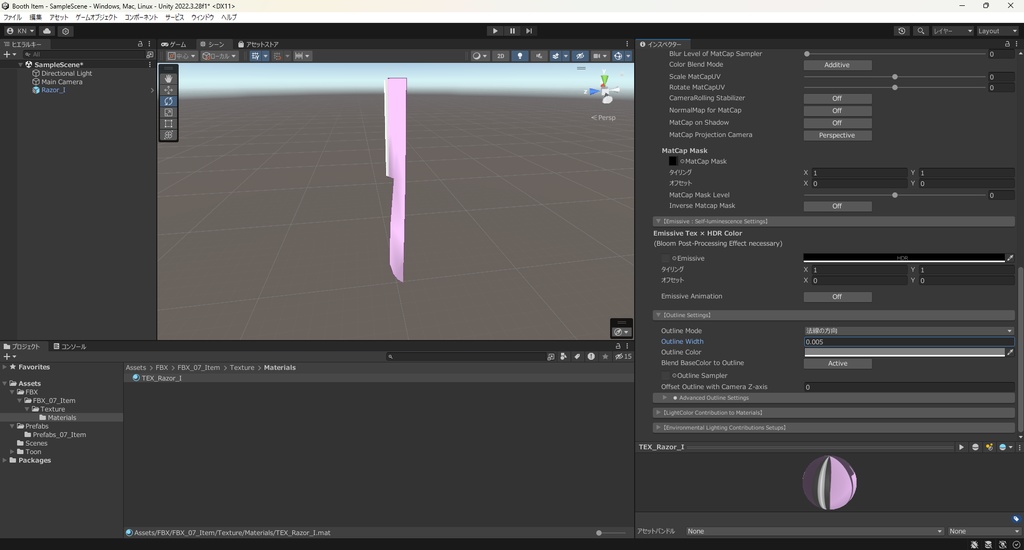Expand LightColor Contribution to Materials section
Viewport: 1024px width, 550px height.
pos(711,412)
